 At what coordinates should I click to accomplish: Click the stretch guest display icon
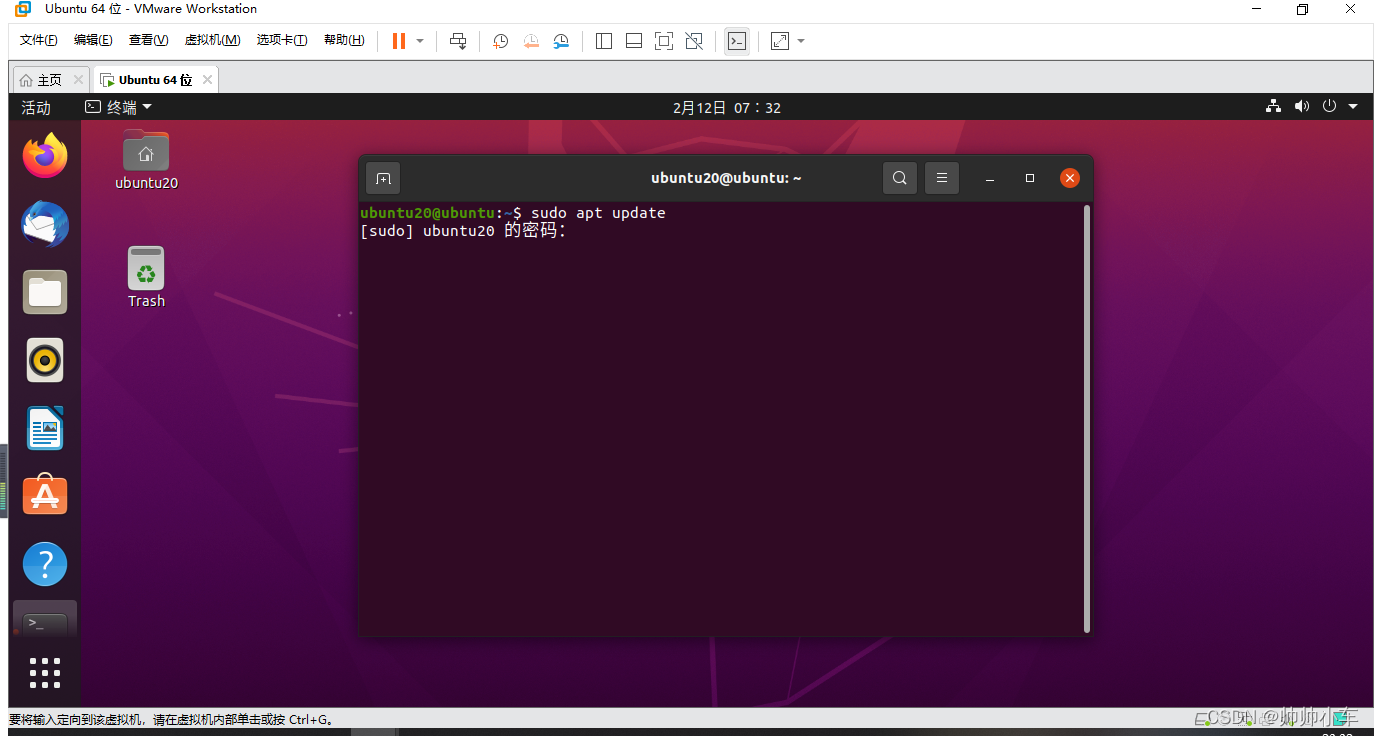pyautogui.click(x=780, y=41)
